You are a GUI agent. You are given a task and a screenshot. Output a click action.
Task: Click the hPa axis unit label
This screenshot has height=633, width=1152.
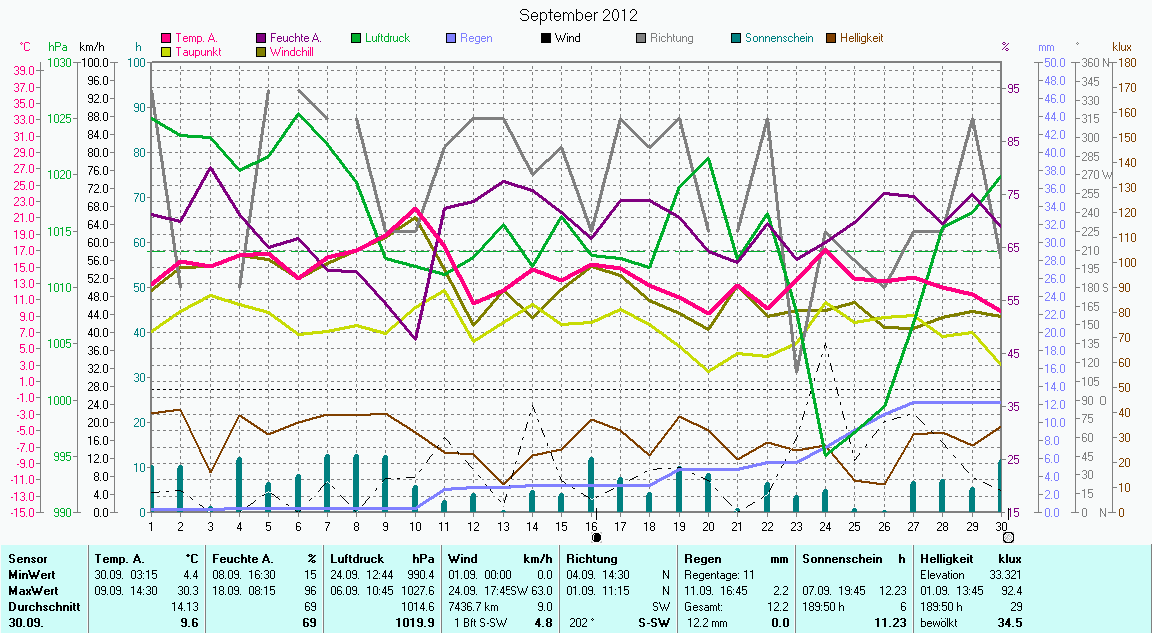59,47
